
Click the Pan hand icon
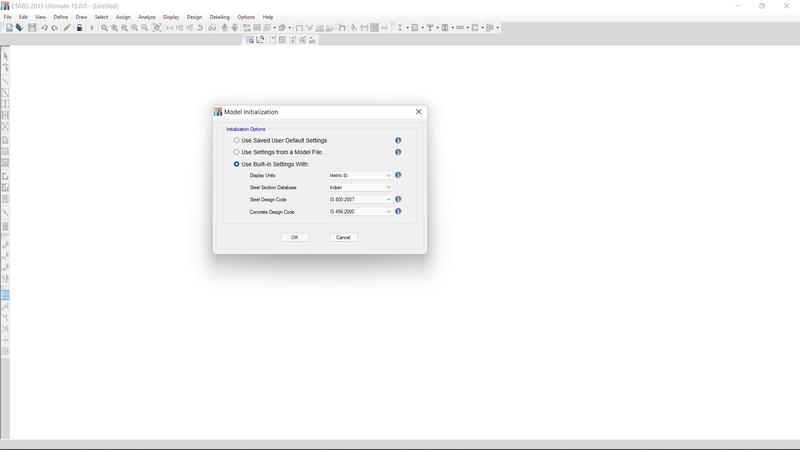pos(157,28)
